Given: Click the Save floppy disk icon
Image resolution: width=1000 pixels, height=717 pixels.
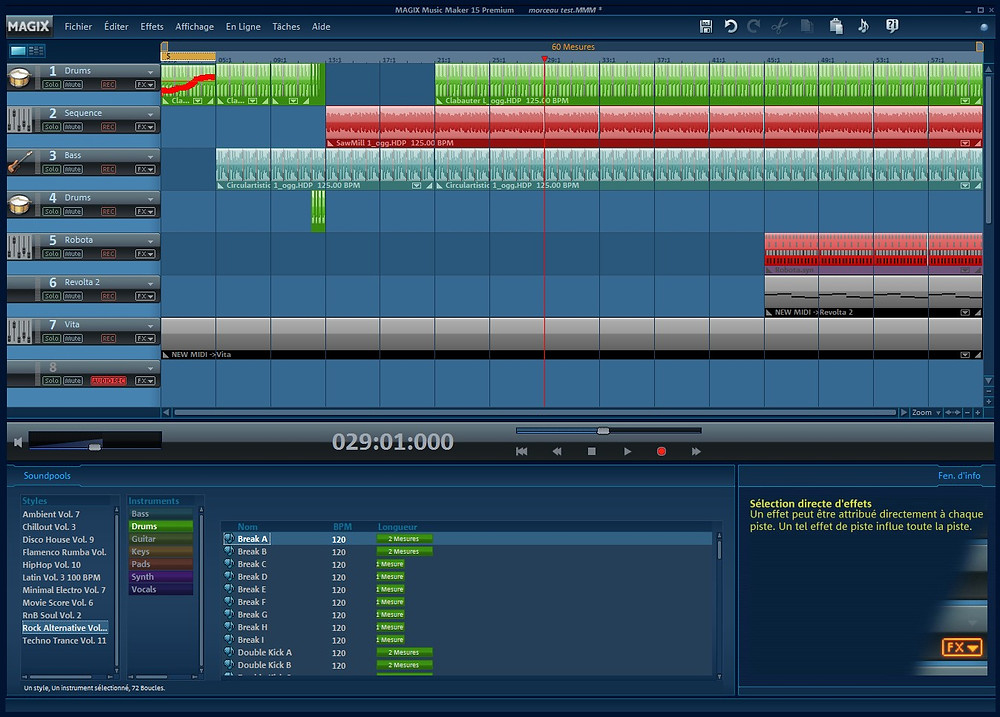Looking at the screenshot, I should point(705,26).
